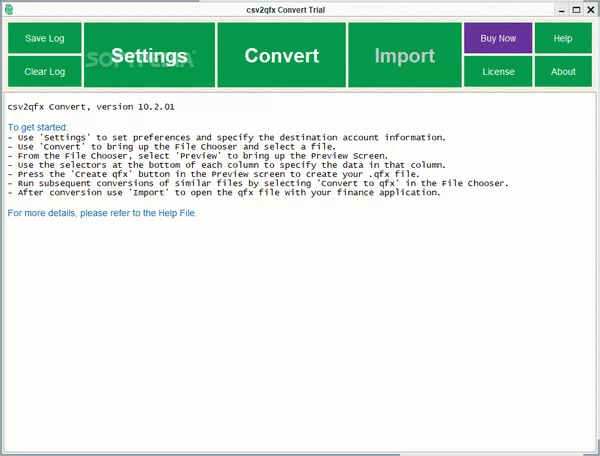600x456 pixels.
Task: Open the Import function
Action: pyautogui.click(x=405, y=55)
